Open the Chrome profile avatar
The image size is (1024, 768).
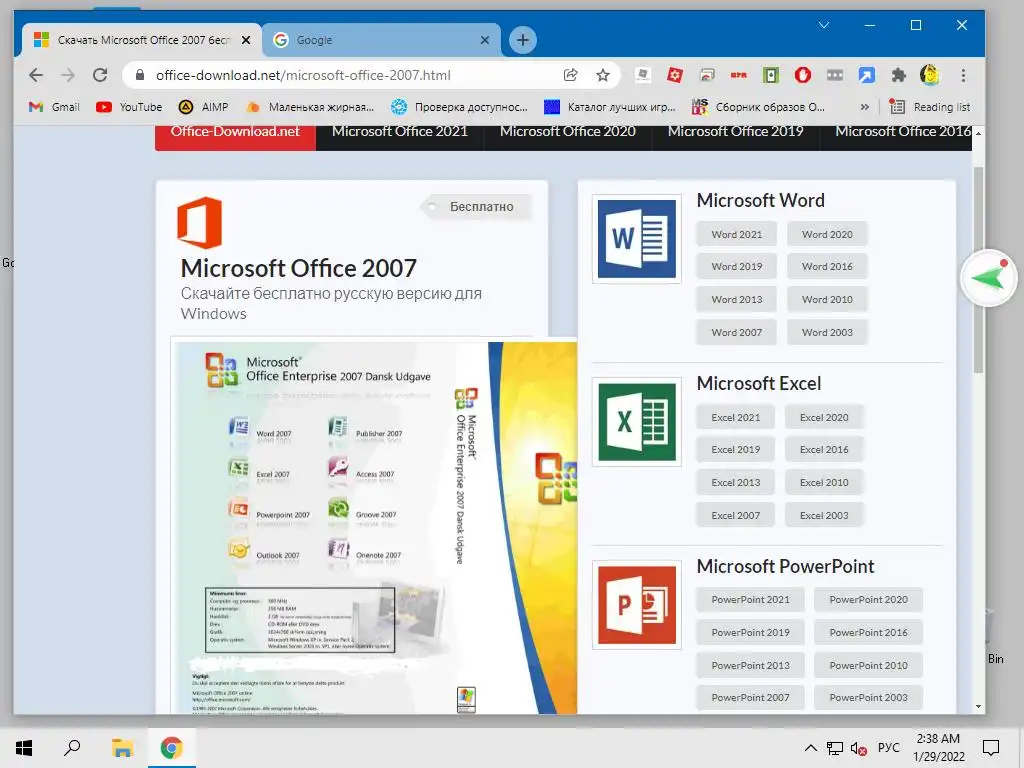click(929, 75)
